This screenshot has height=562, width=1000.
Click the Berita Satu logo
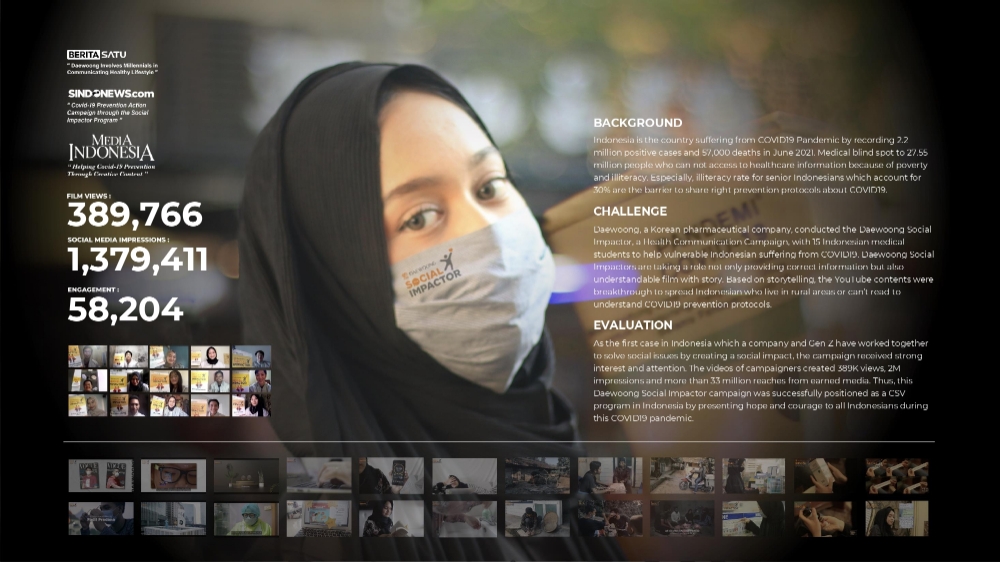click(96, 54)
